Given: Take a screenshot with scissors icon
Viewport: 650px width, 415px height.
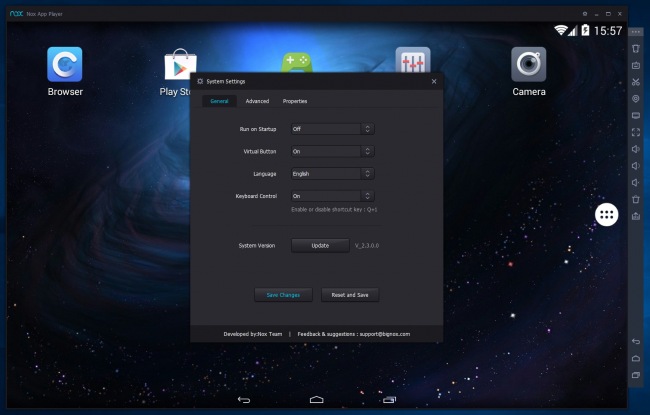Looking at the screenshot, I should coord(635,82).
